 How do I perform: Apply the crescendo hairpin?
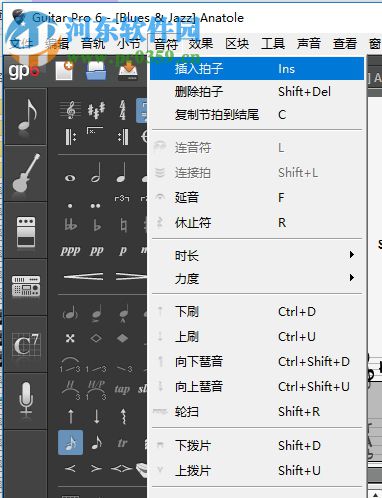(x=83, y=277)
